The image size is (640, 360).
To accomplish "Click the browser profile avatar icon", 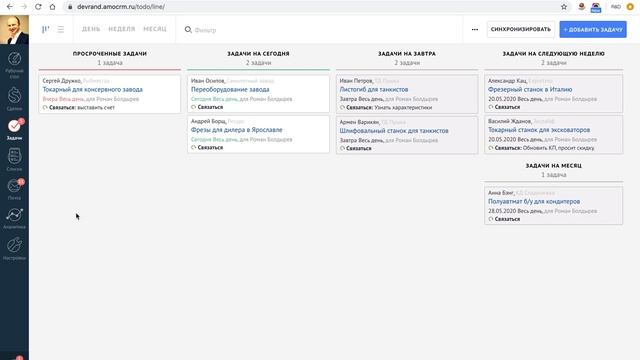I will pos(630,7).
